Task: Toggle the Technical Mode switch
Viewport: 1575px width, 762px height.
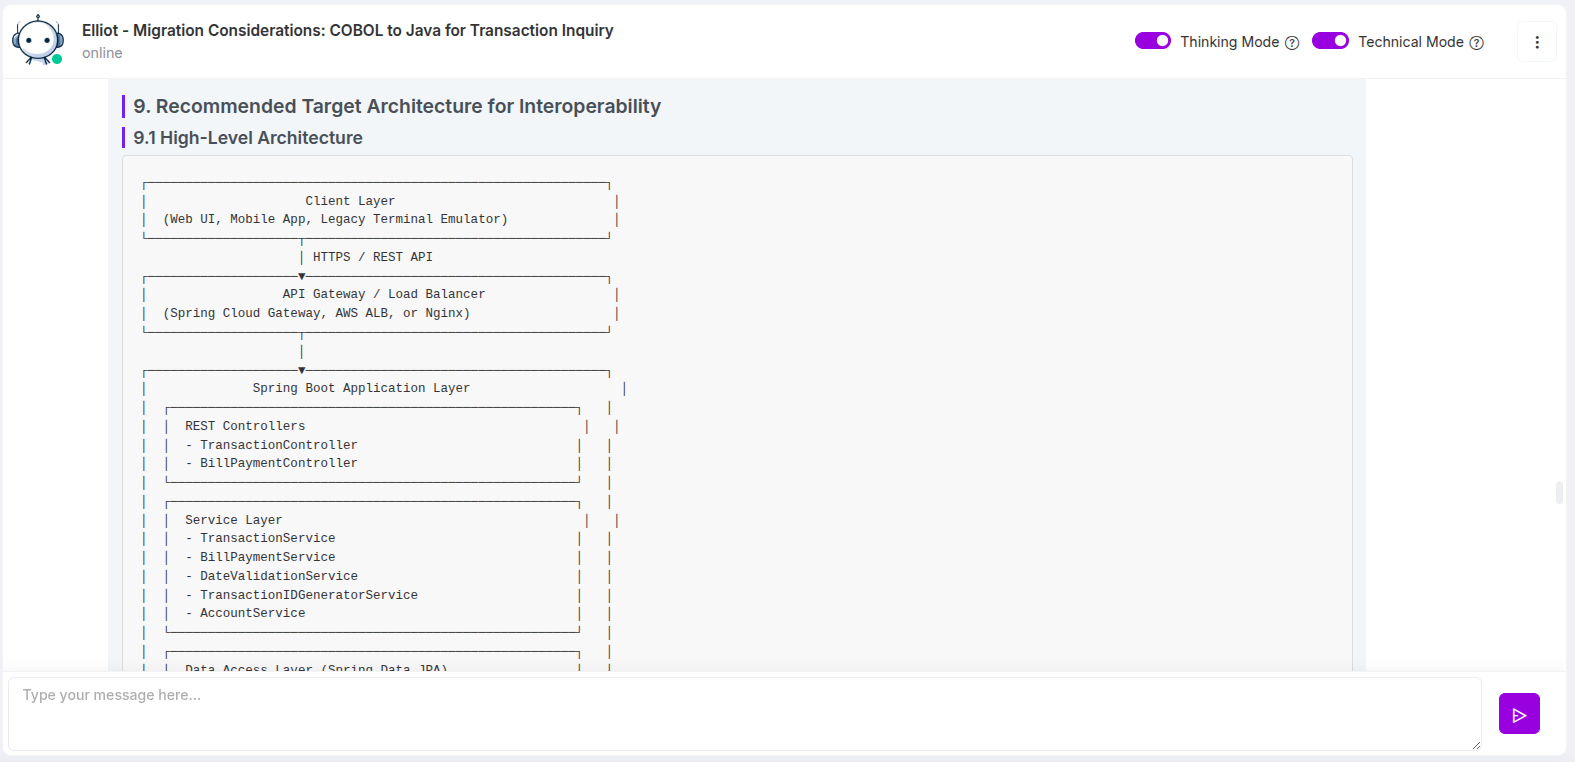Action: 1331,41
